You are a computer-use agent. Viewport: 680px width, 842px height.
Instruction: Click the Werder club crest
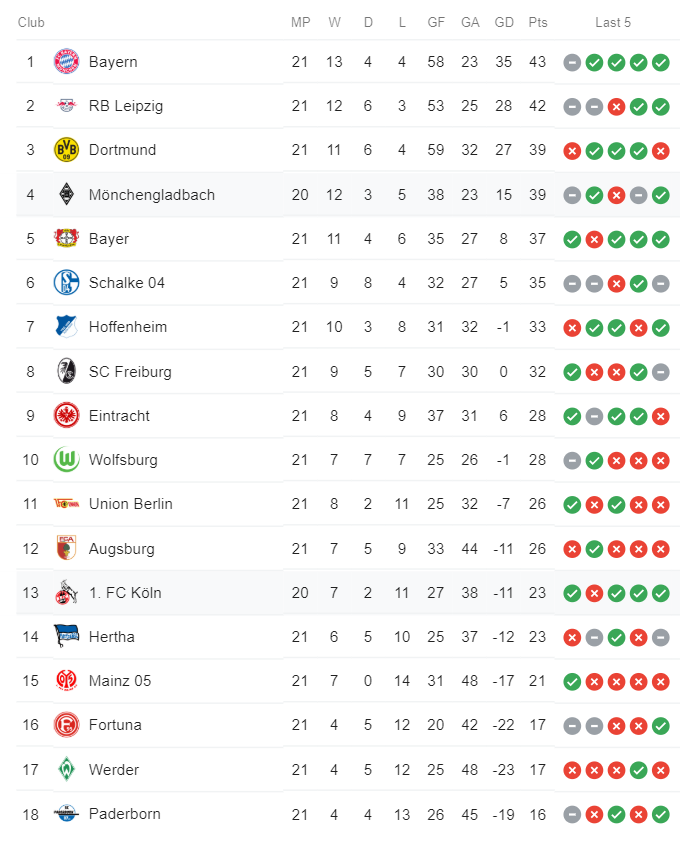click(x=67, y=769)
